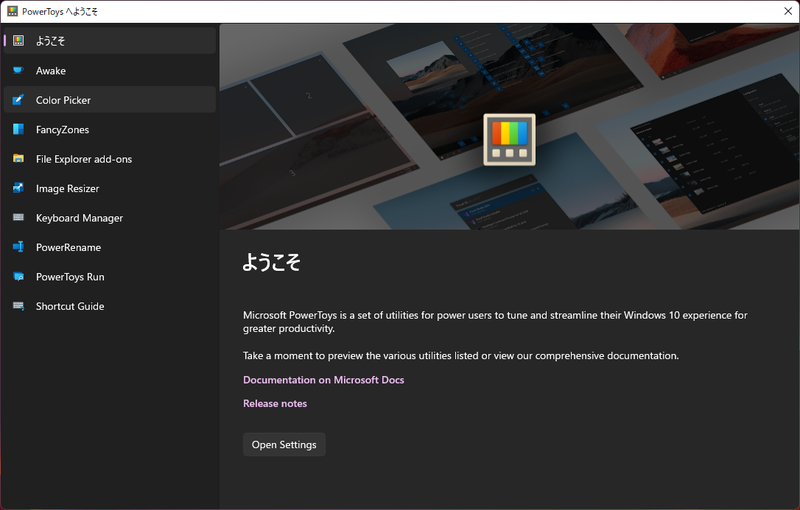This screenshot has width=800, height=510.
Task: Click the Keyboard Manager keyboard icon
Action: [18, 217]
